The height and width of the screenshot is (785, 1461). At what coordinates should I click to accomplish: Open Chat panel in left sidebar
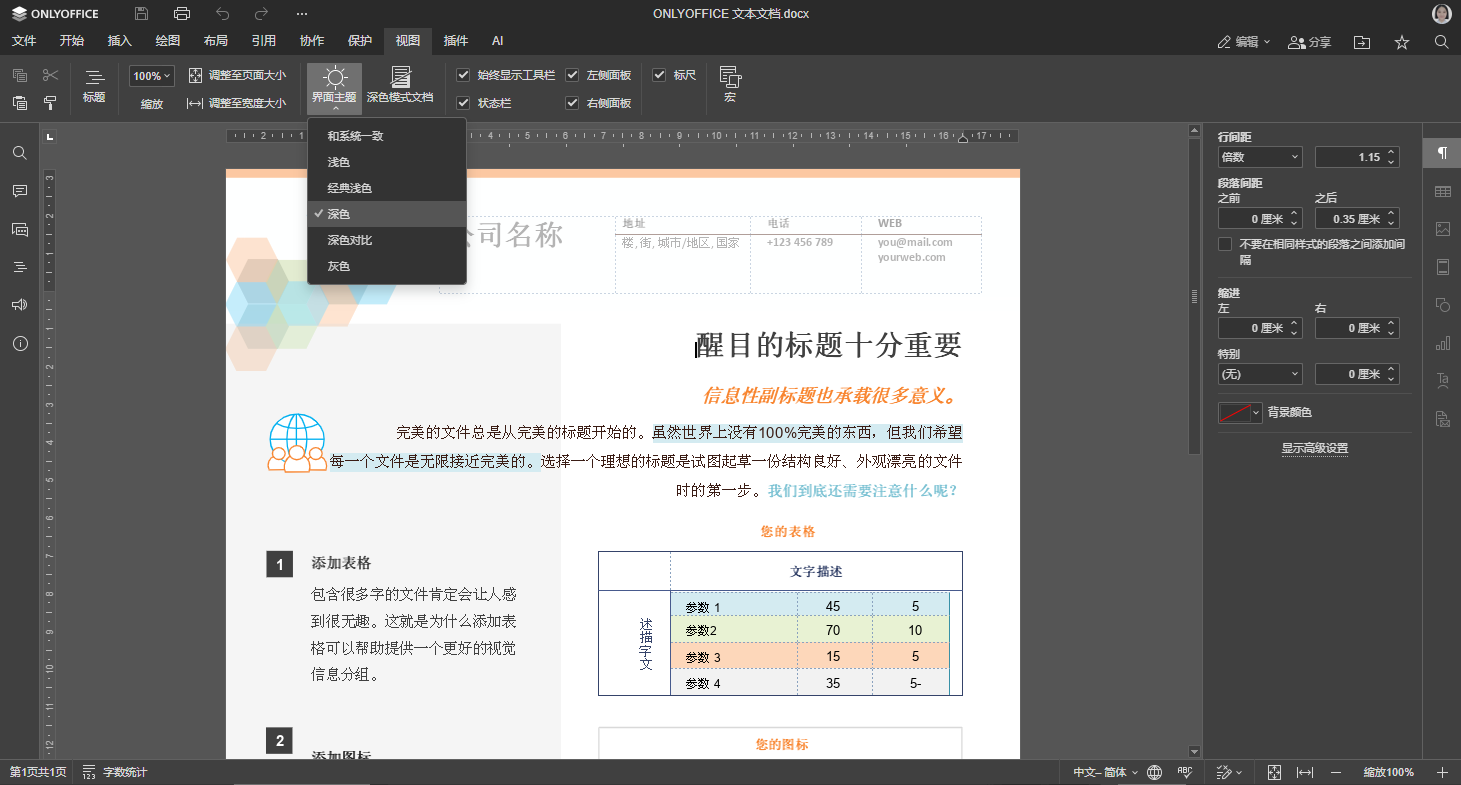click(20, 229)
